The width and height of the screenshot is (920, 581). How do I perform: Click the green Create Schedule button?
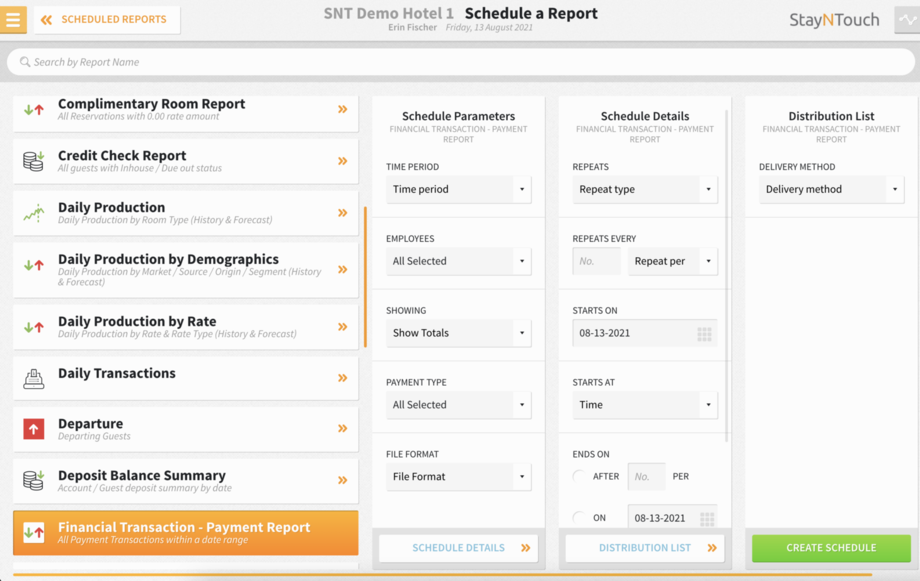[x=831, y=548]
